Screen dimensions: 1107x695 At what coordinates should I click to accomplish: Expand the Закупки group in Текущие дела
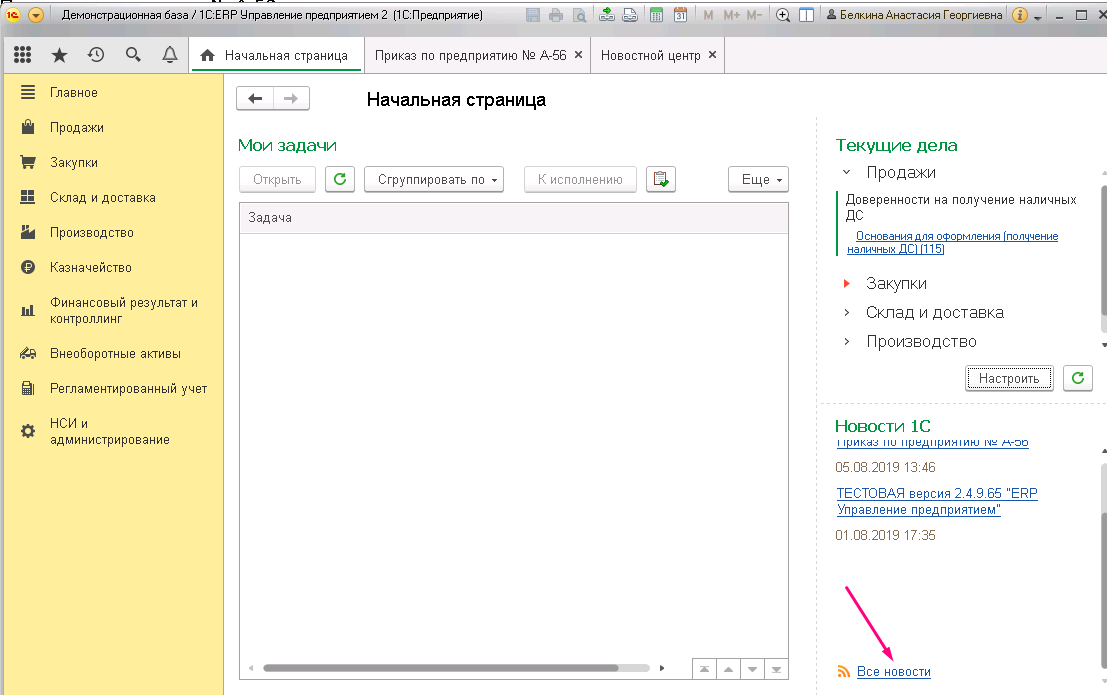tap(846, 283)
